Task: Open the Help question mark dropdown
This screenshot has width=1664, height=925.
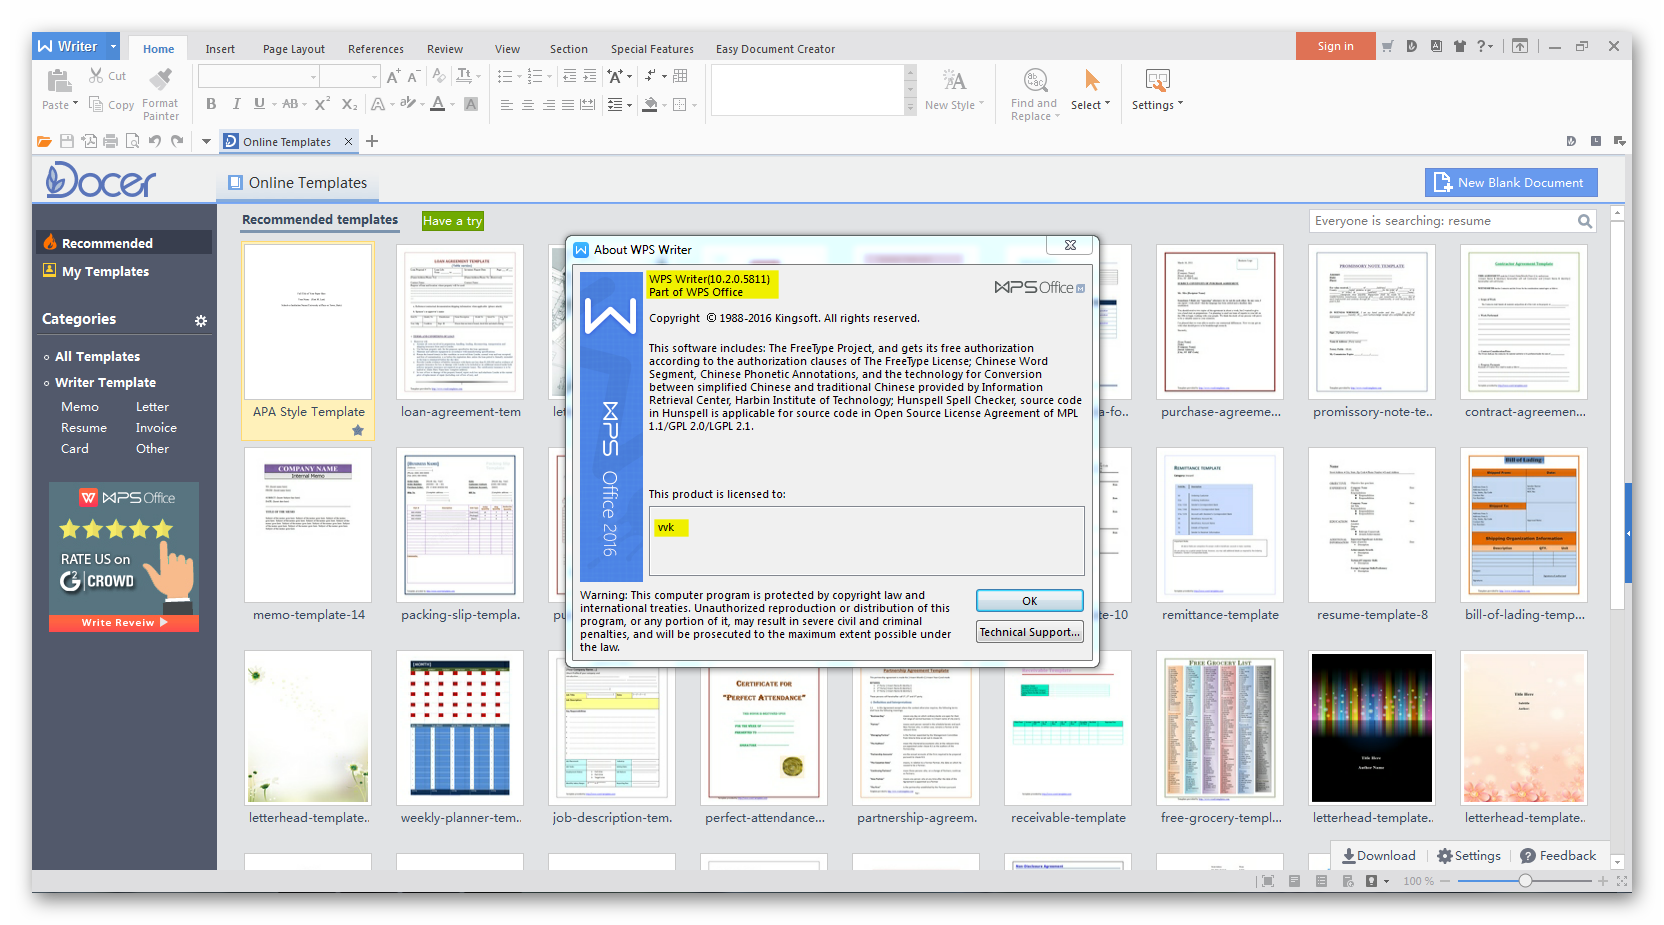Action: (1485, 46)
